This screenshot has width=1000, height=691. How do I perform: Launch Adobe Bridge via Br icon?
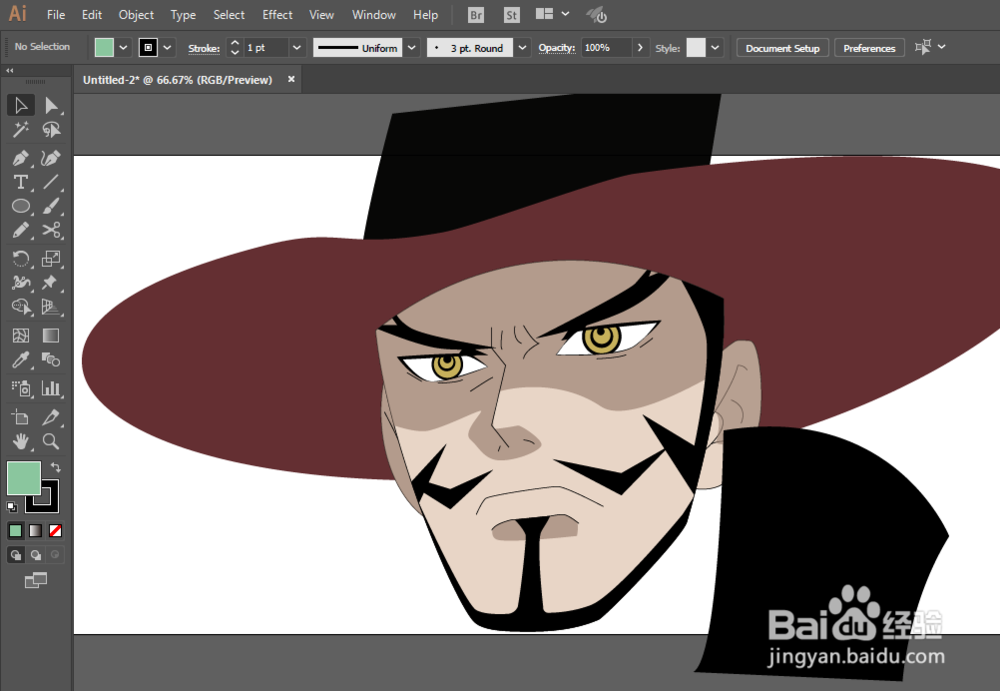tap(476, 15)
